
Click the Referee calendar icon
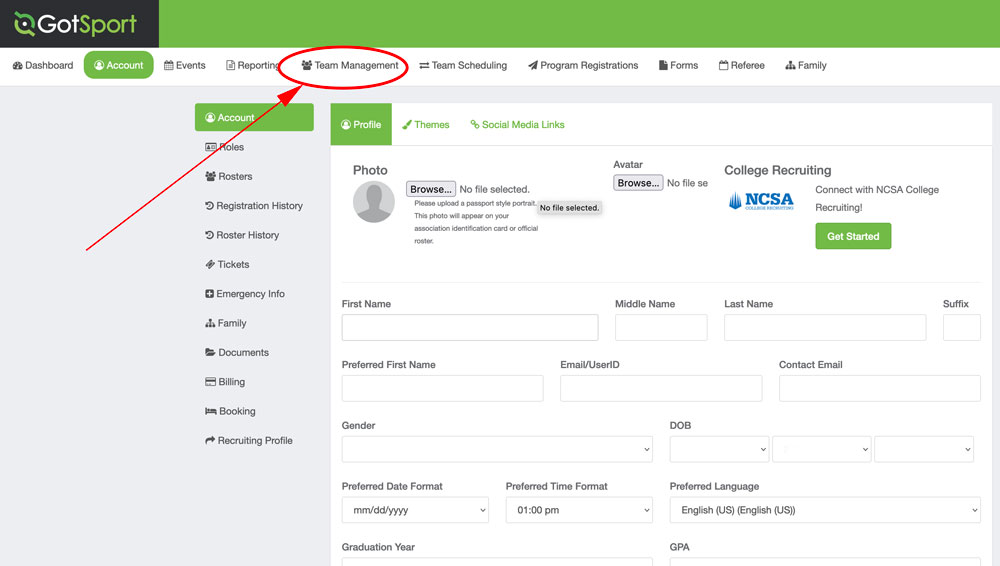click(723, 66)
